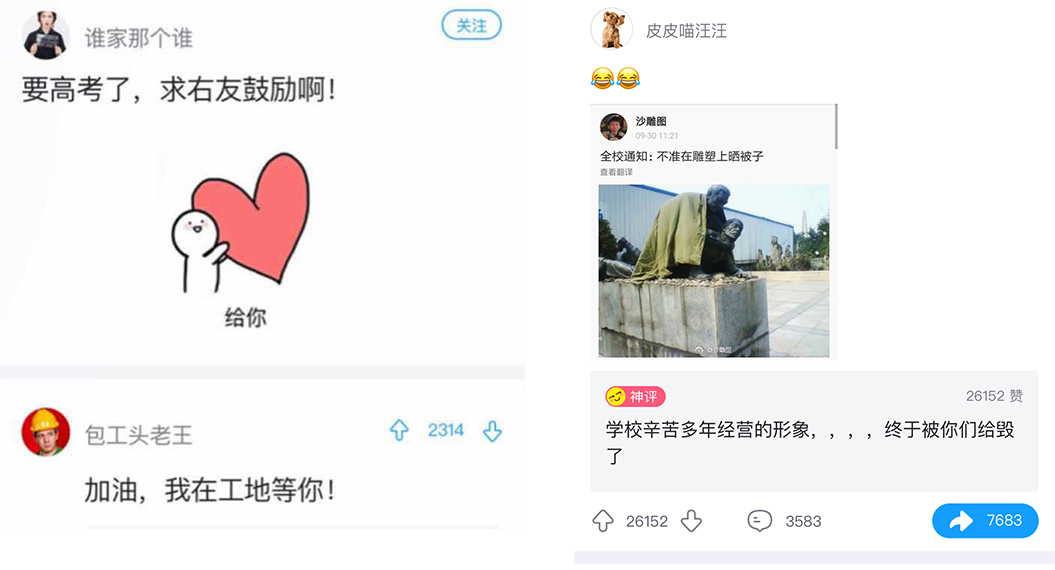Open 沙雕图 avatar in embedded screenshot
Image resolution: width=1055 pixels, height=570 pixels.
(x=614, y=127)
